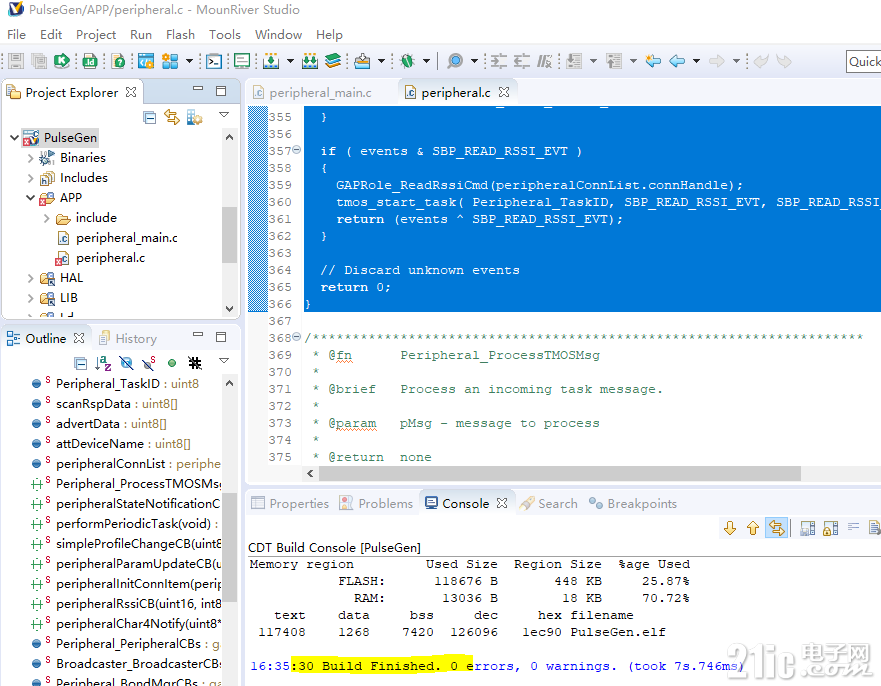Screen dimensions: 881x686
Task: Click the editor horizontal scrollbar
Action: pos(560,474)
